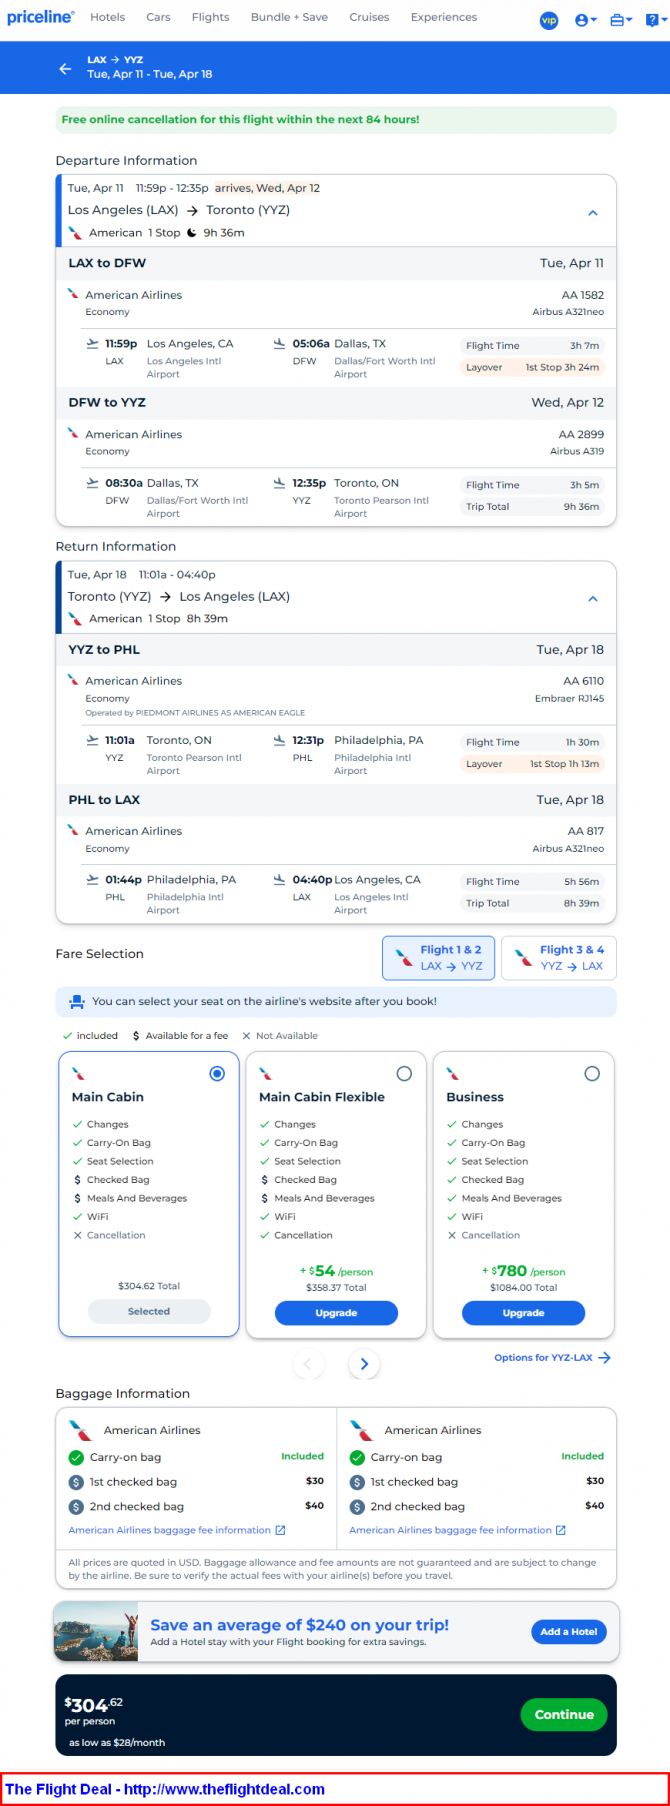The image size is (670, 1806).
Task: Click the Continue button
Action: click(564, 1714)
